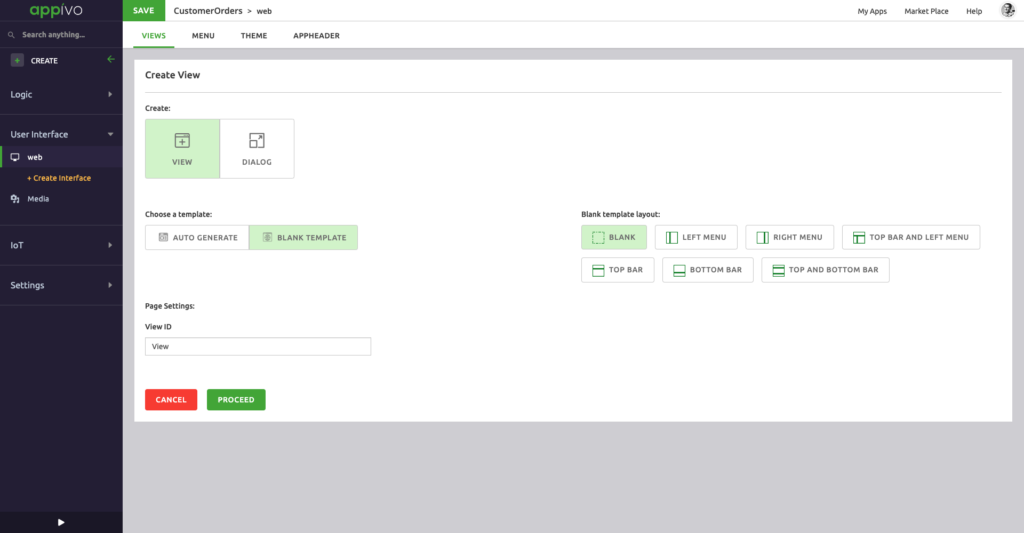Open the user avatar menu
This screenshot has width=1024, height=533.
click(1008, 10)
